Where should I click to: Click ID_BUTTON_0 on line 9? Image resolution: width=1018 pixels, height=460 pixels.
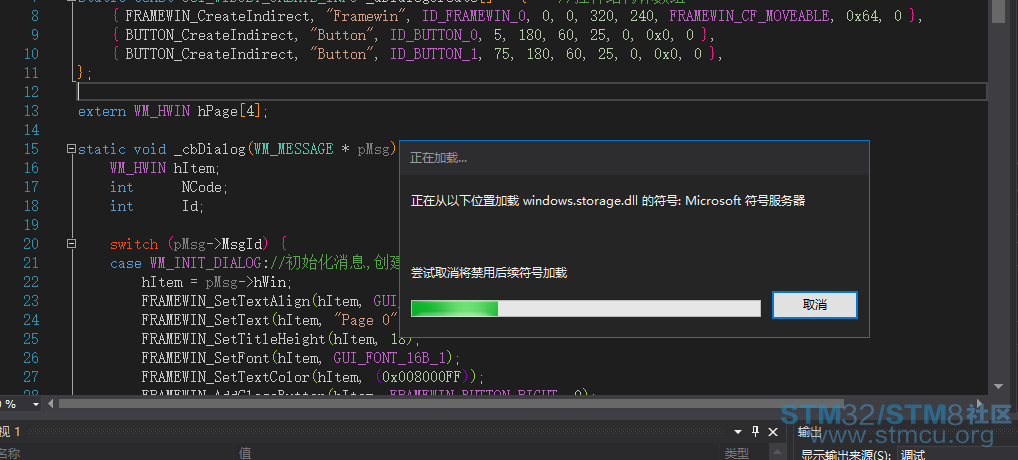(433, 35)
